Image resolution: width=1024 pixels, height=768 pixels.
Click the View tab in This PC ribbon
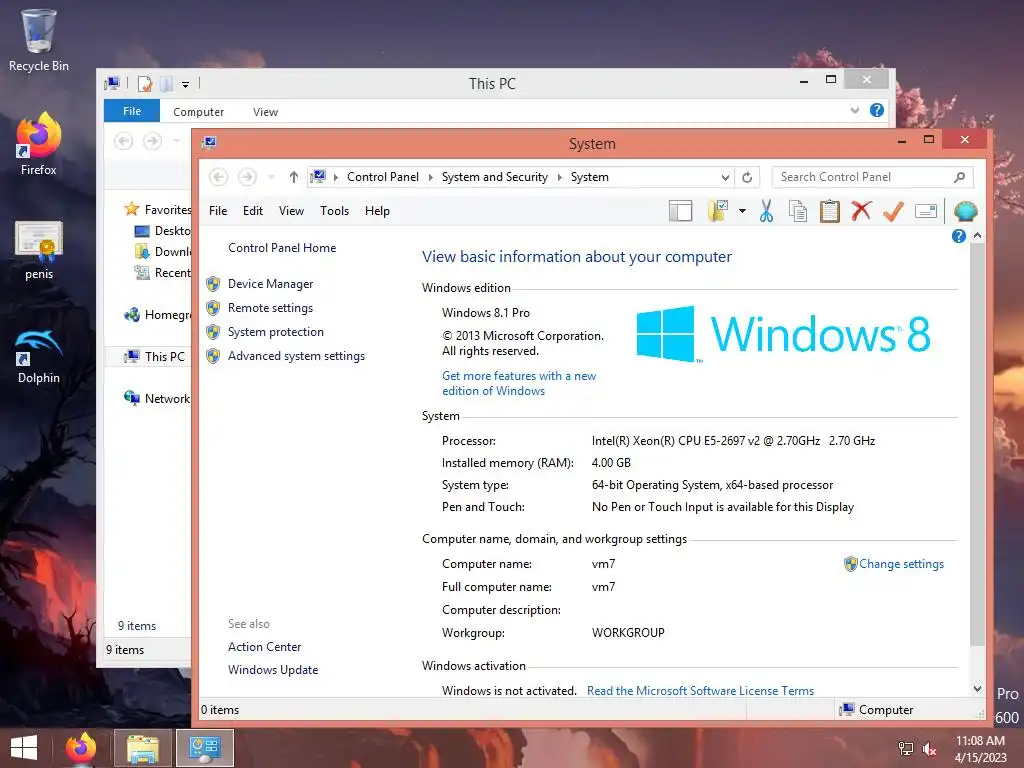265,112
